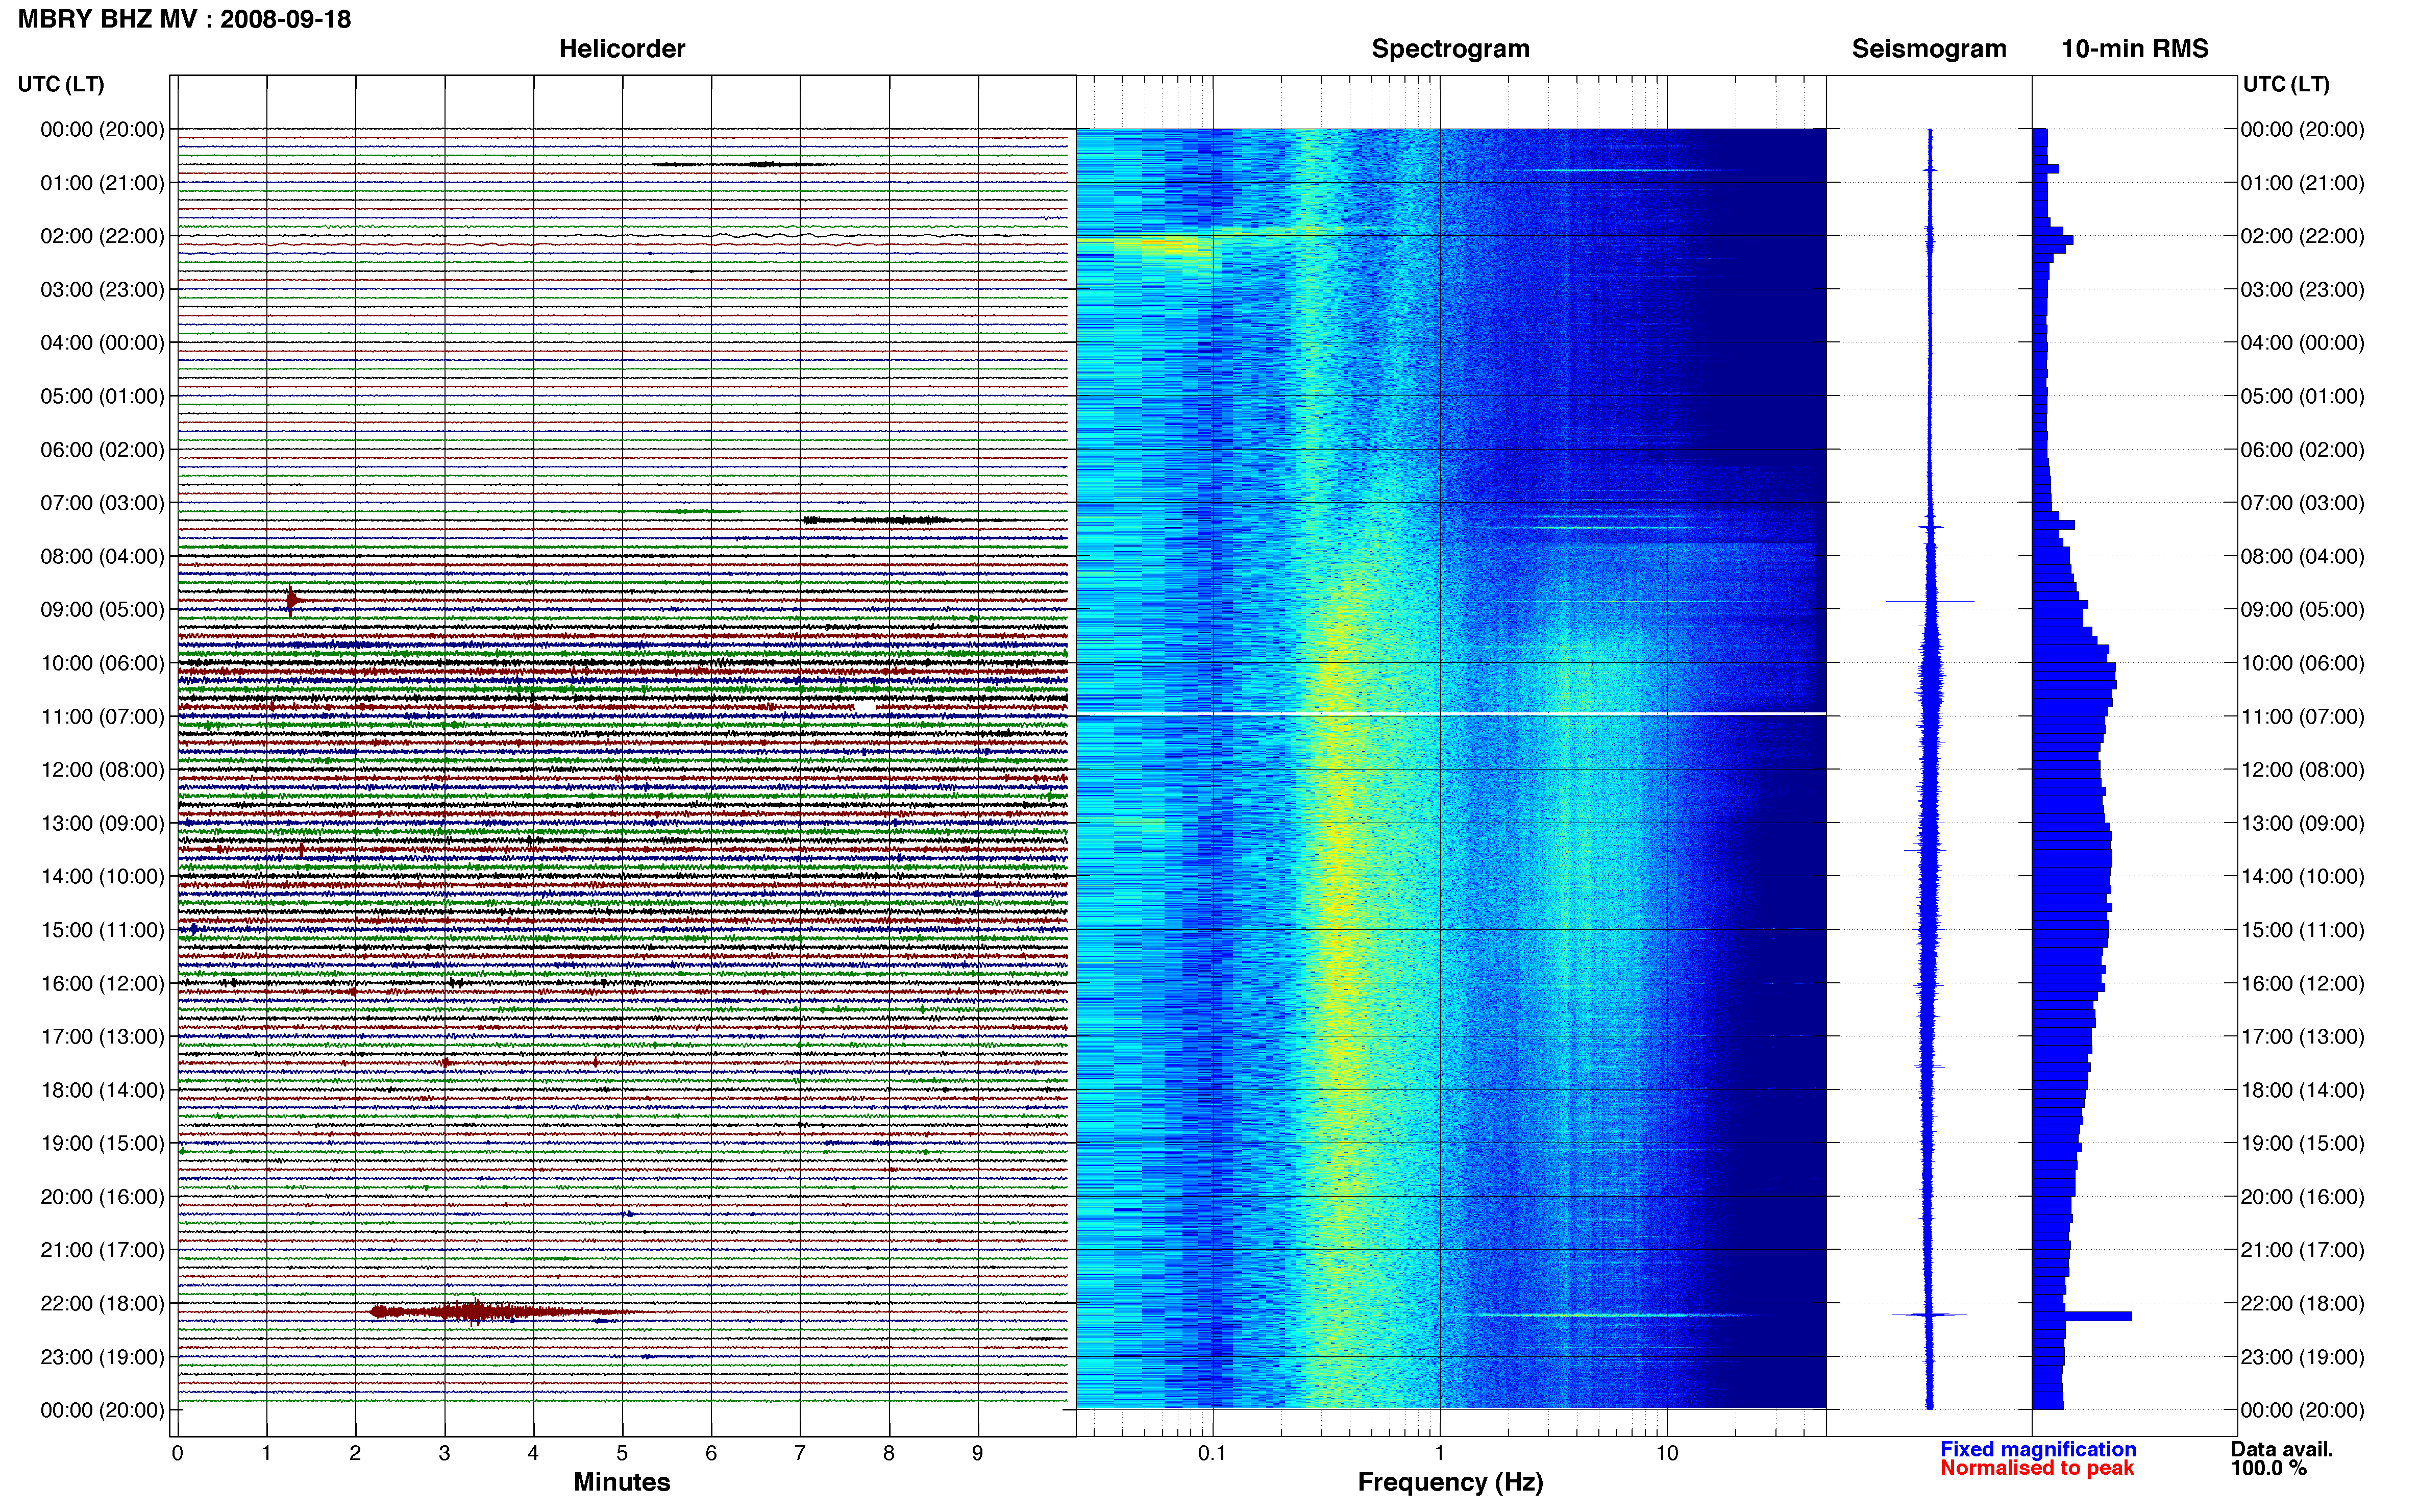This screenshot has height=1512, width=2419.
Task: Click minute tick label '0' on Helicorder
Action: [x=177, y=1453]
